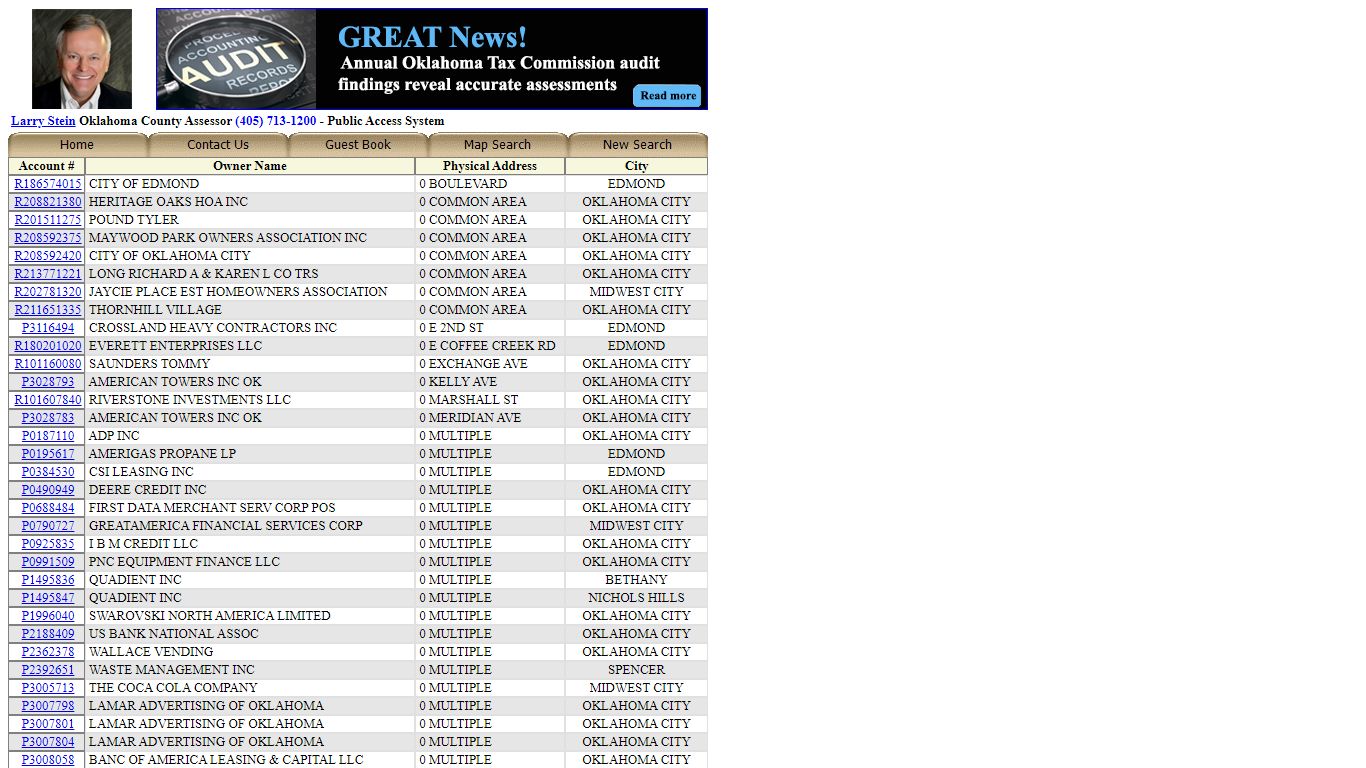Open the Home tab
The height and width of the screenshot is (768, 1366).
(x=77, y=145)
